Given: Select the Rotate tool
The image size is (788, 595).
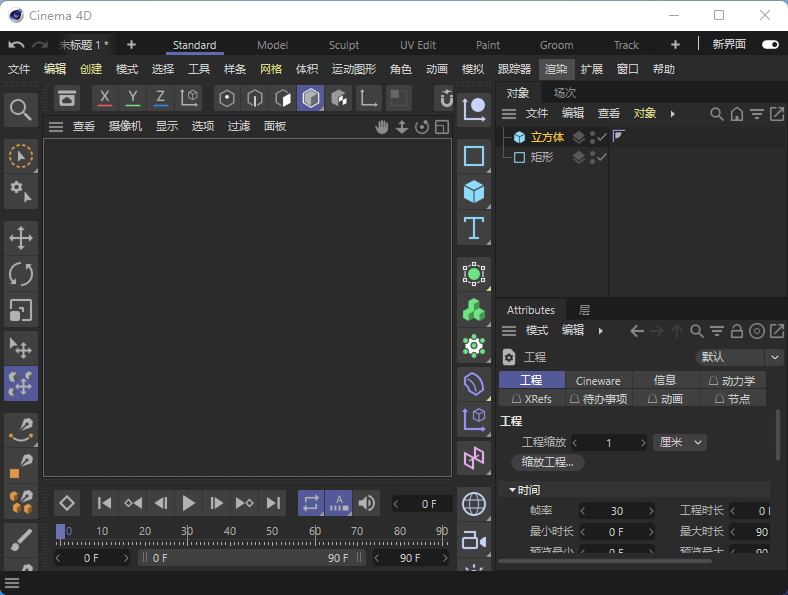Looking at the screenshot, I should pyautogui.click(x=21, y=273).
